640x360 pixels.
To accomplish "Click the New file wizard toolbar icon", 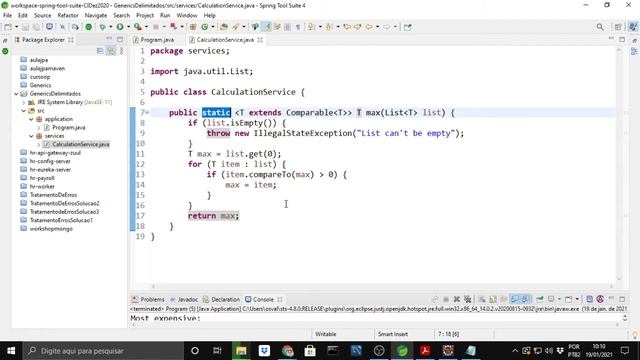I will click(8, 27).
